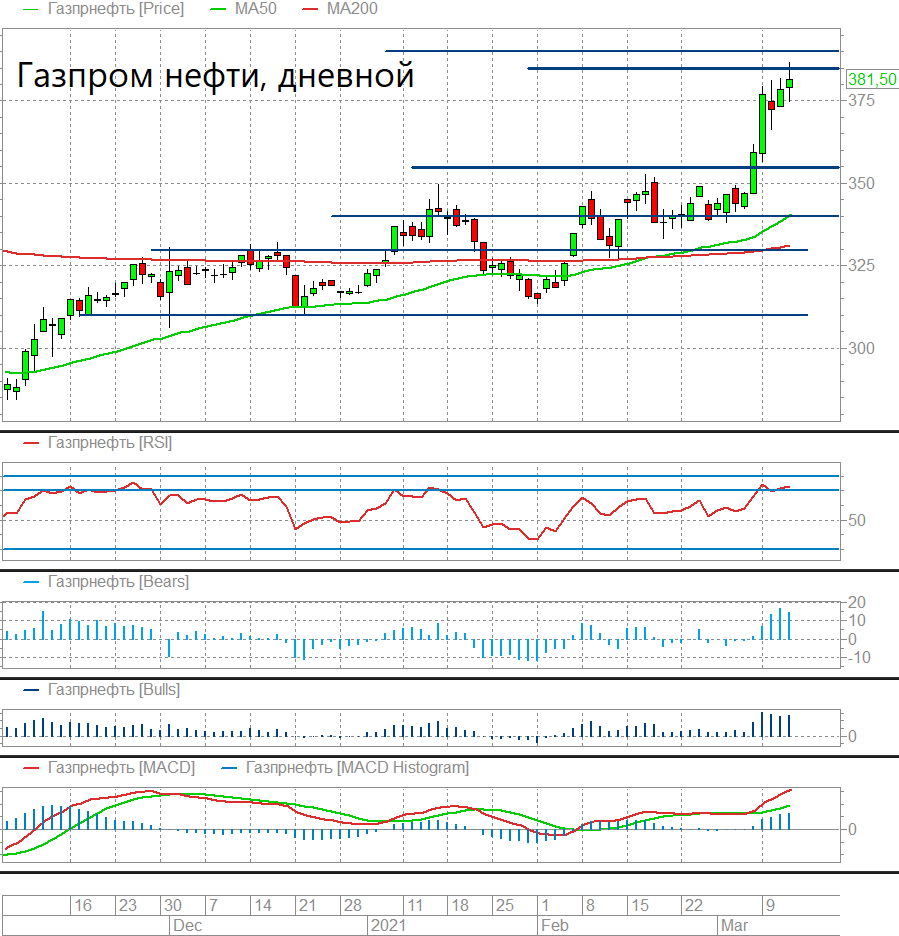
Task: Click date label 11 on time axis
Action: click(415, 906)
